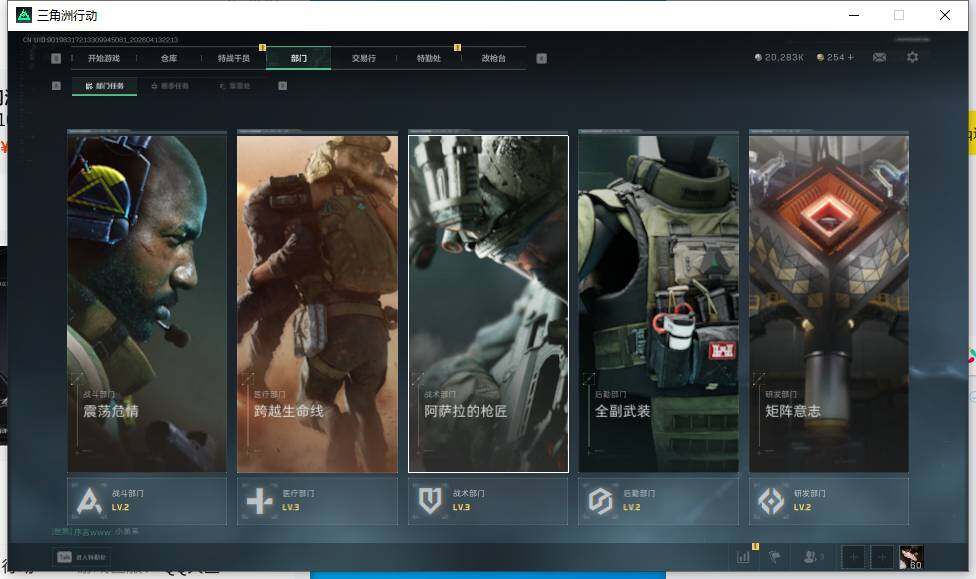This screenshot has height=579, width=976.
Task: Open the mail envelope icon
Action: (880, 57)
